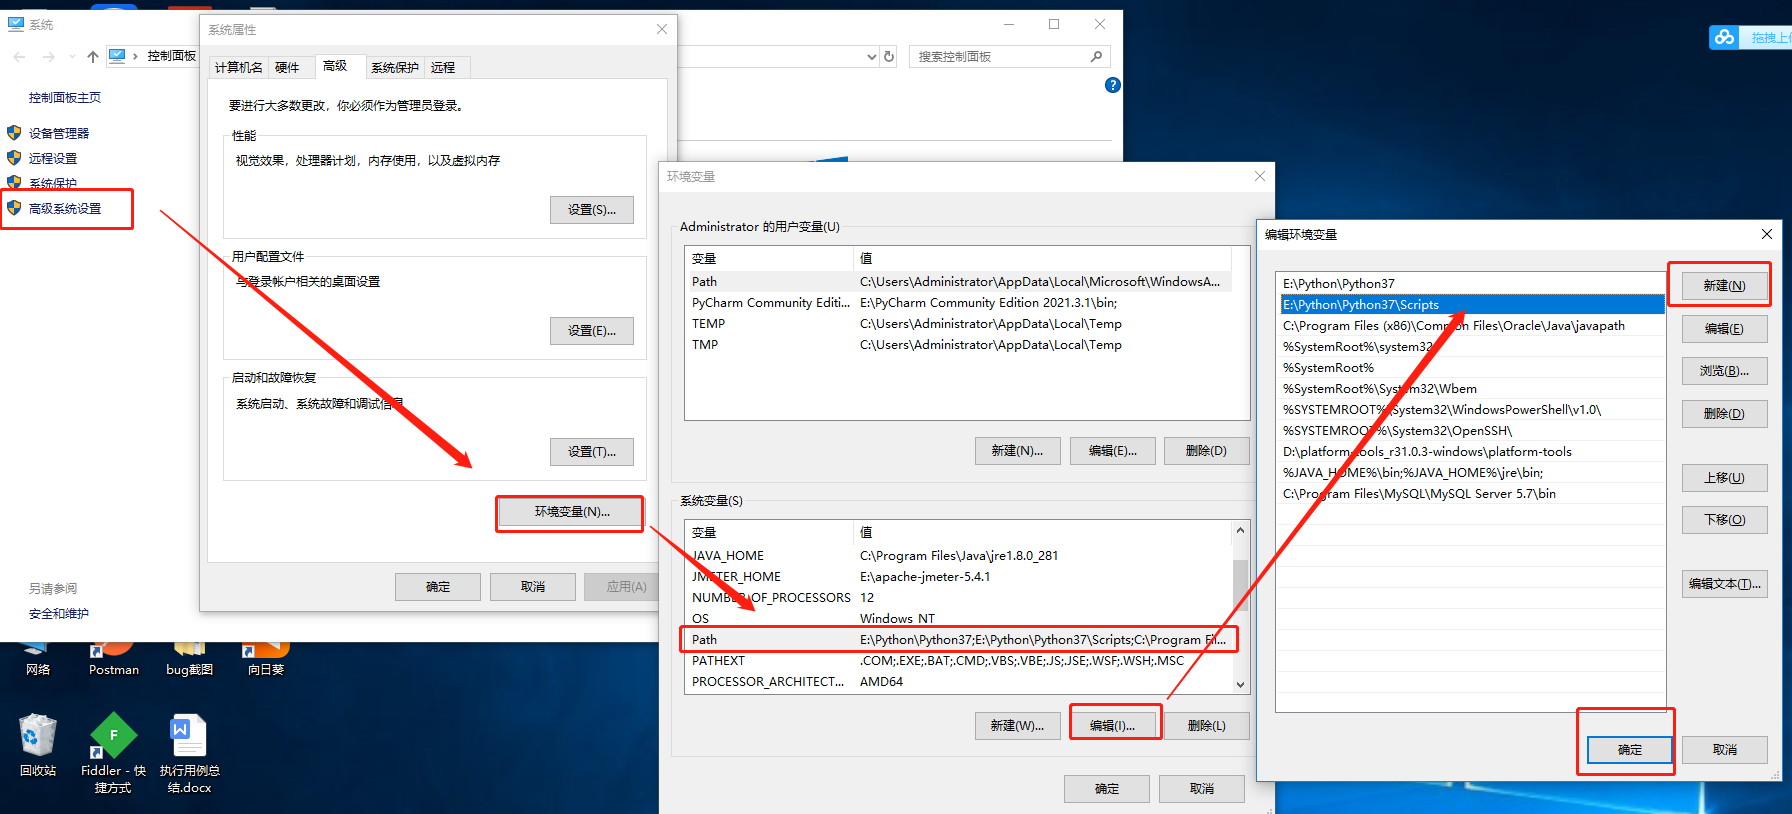Image resolution: width=1792 pixels, height=814 pixels.
Task: Click 上移(U) to move entry up
Action: 1724,478
